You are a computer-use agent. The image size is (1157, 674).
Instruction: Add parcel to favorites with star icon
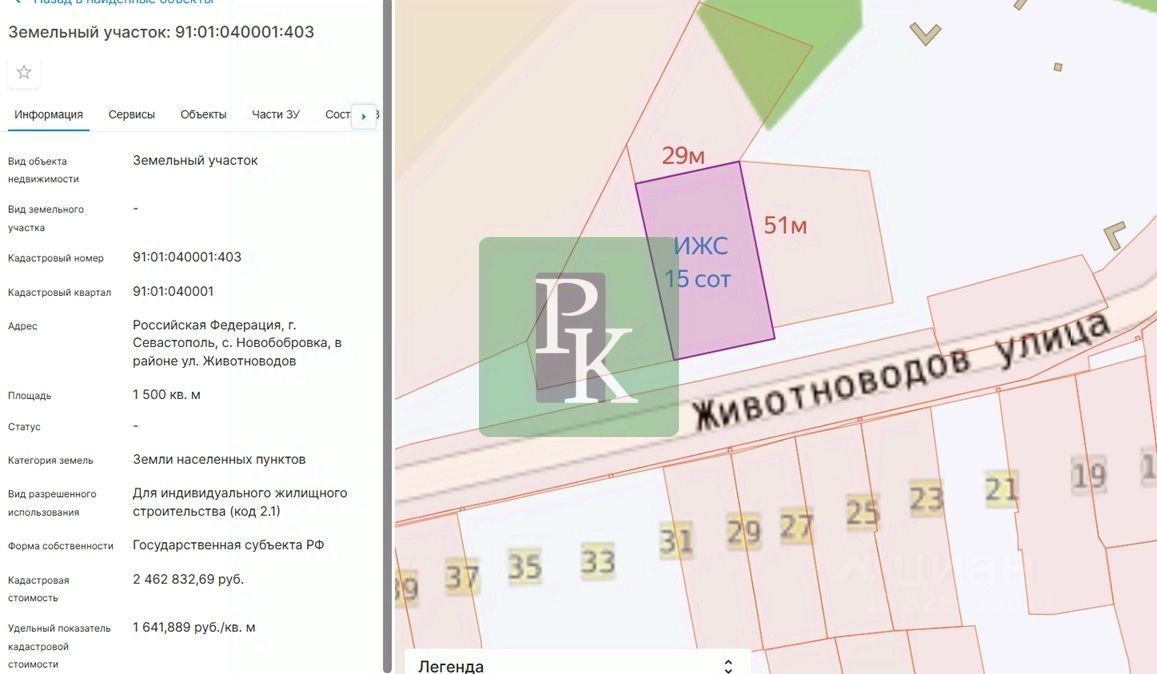24,72
